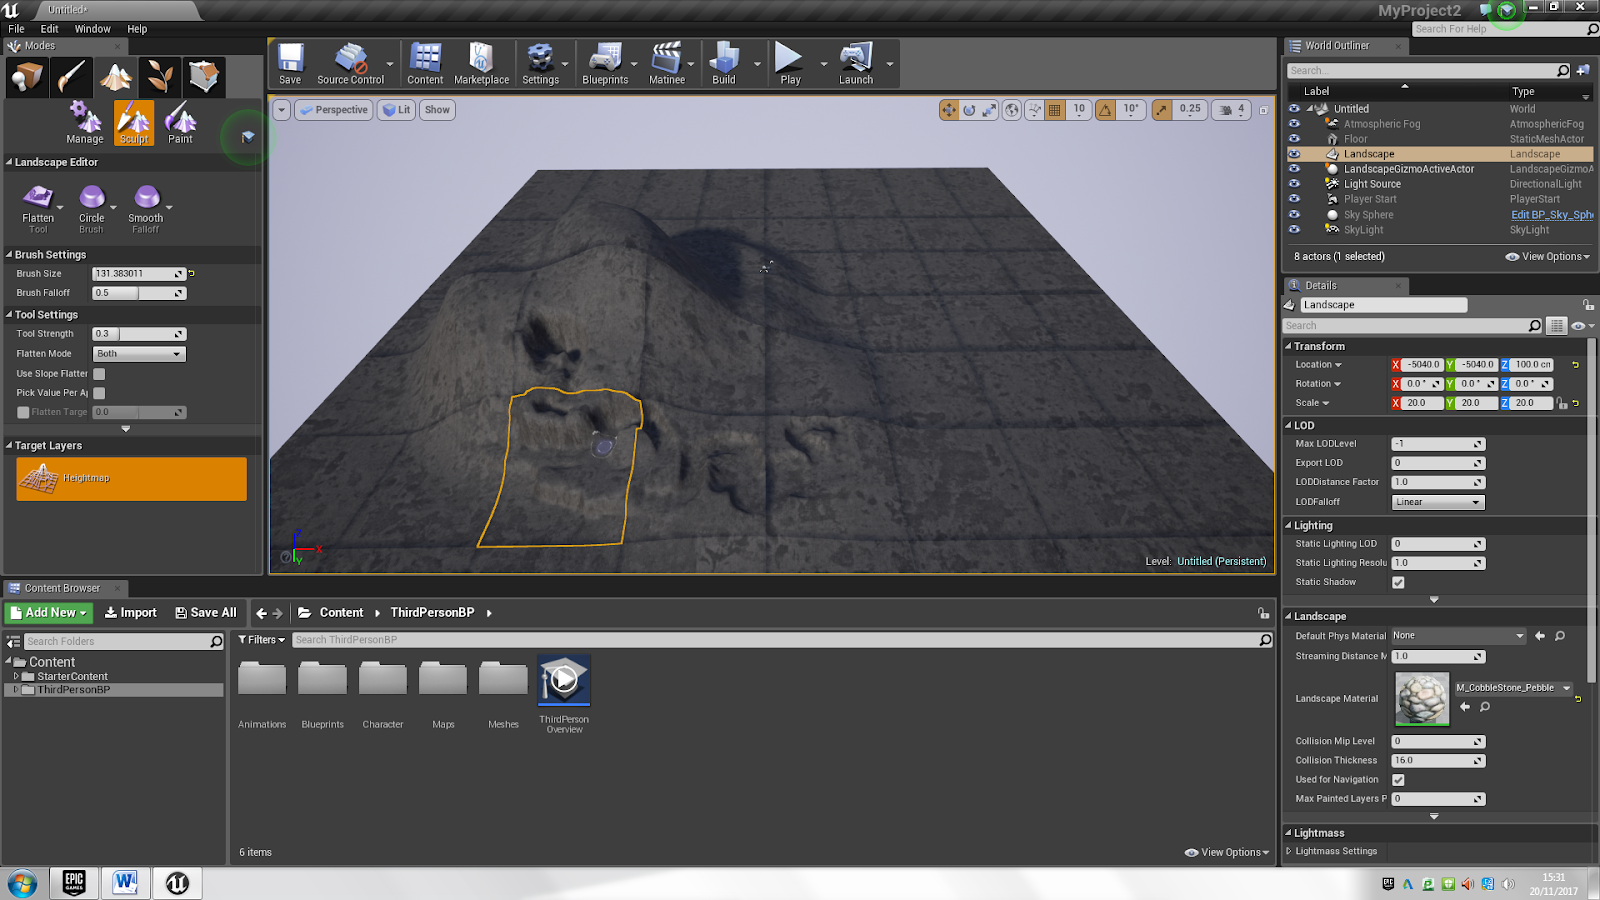The height and width of the screenshot is (900, 1600).
Task: Toggle grid snapping in viewport
Action: (1055, 110)
